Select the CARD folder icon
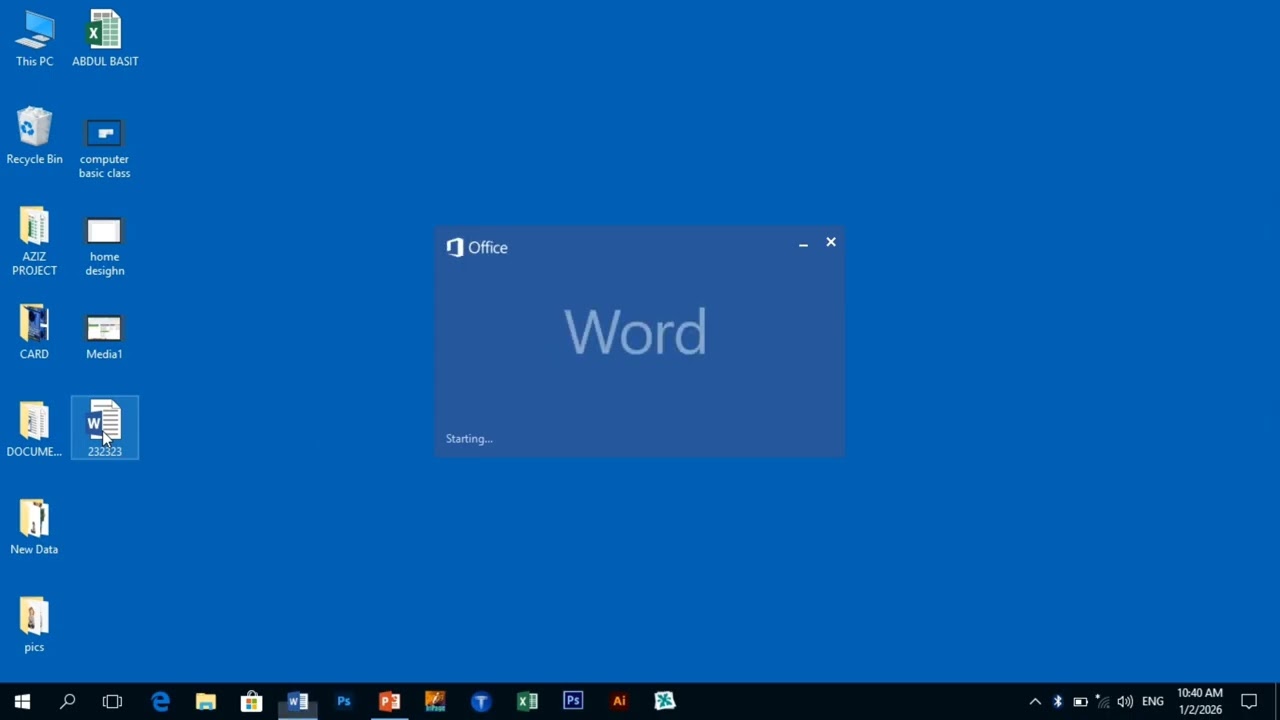 [34, 333]
